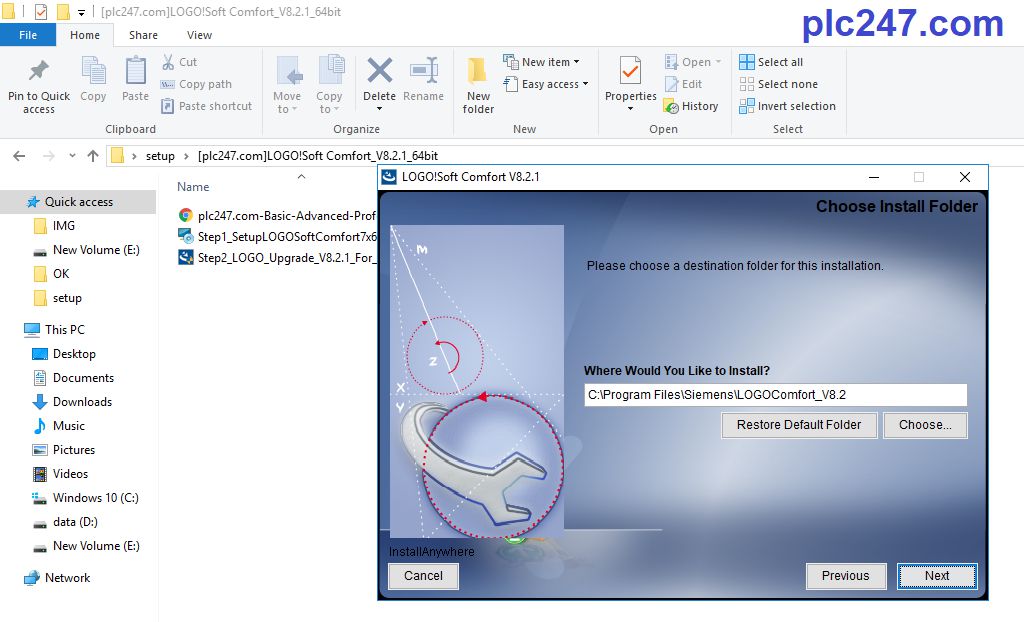1024x622 pixels.
Task: Open the Move to dropdown
Action: click(x=287, y=86)
